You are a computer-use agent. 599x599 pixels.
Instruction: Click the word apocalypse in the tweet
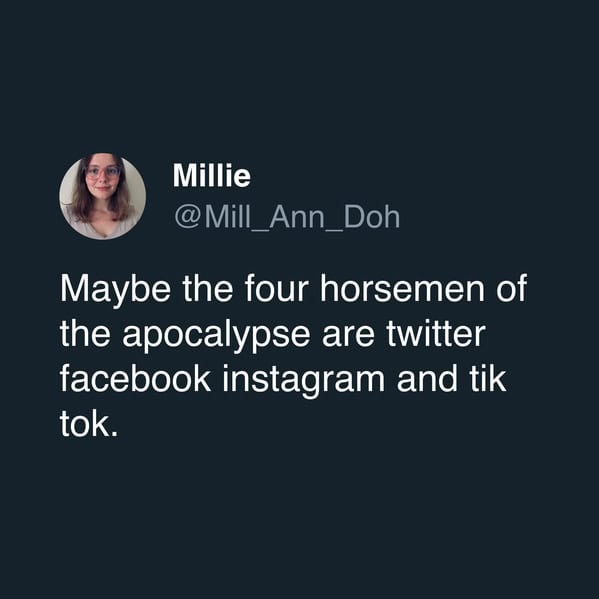(x=216, y=335)
